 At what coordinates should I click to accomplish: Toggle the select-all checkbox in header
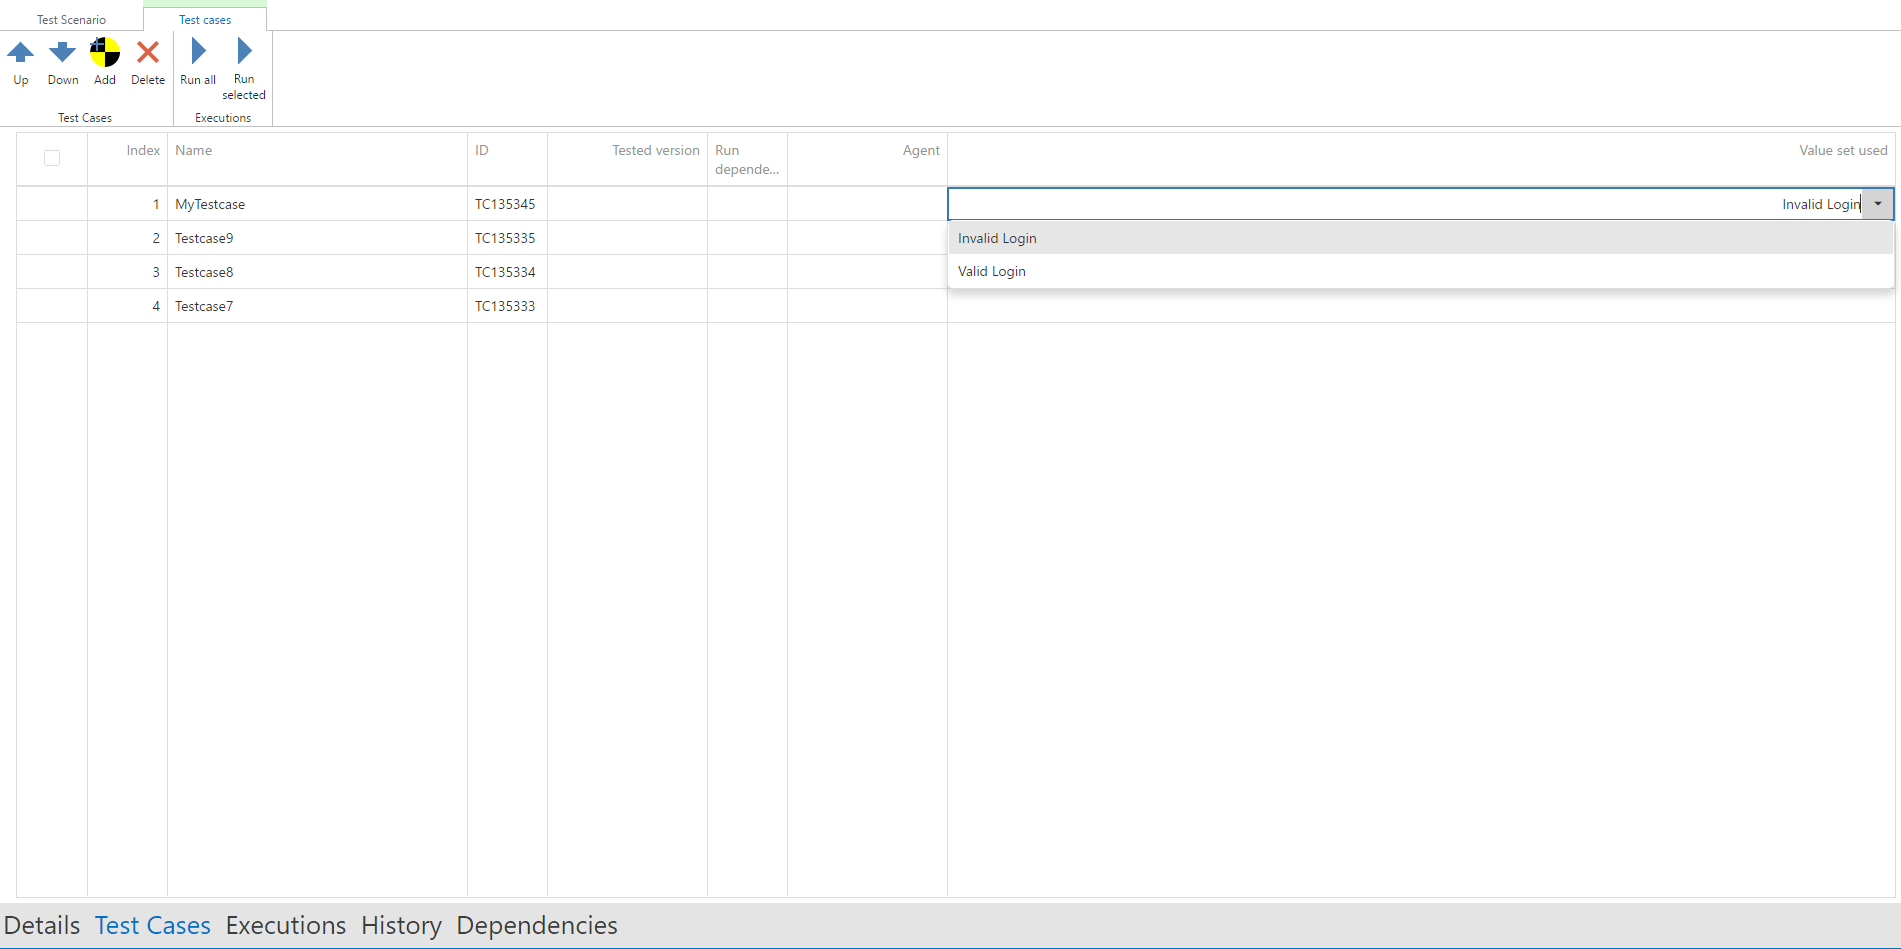(52, 158)
